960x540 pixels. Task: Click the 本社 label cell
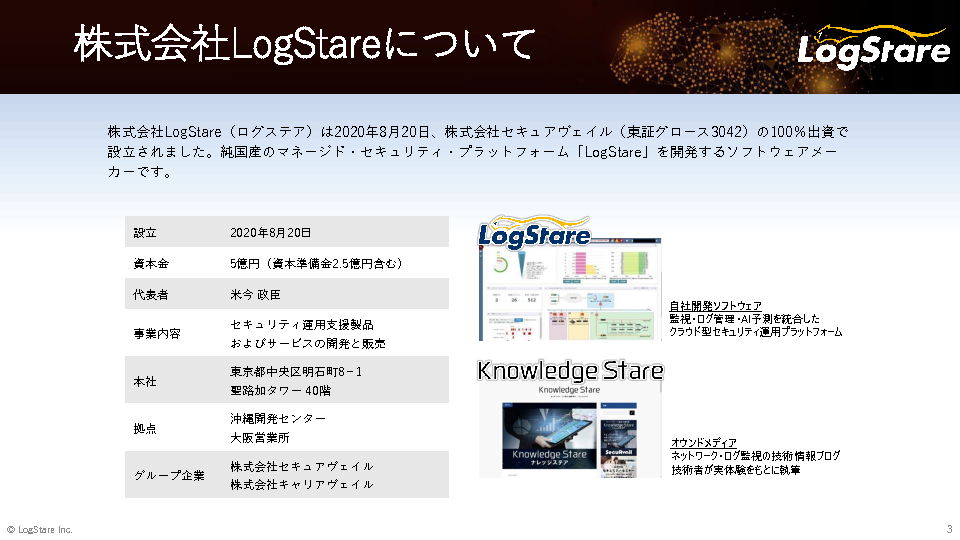pyautogui.click(x=146, y=381)
